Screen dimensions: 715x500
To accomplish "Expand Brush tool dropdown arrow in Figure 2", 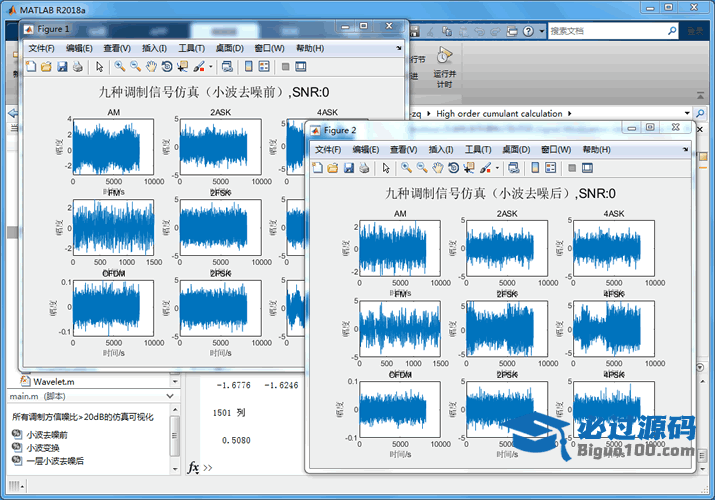I will [x=496, y=167].
